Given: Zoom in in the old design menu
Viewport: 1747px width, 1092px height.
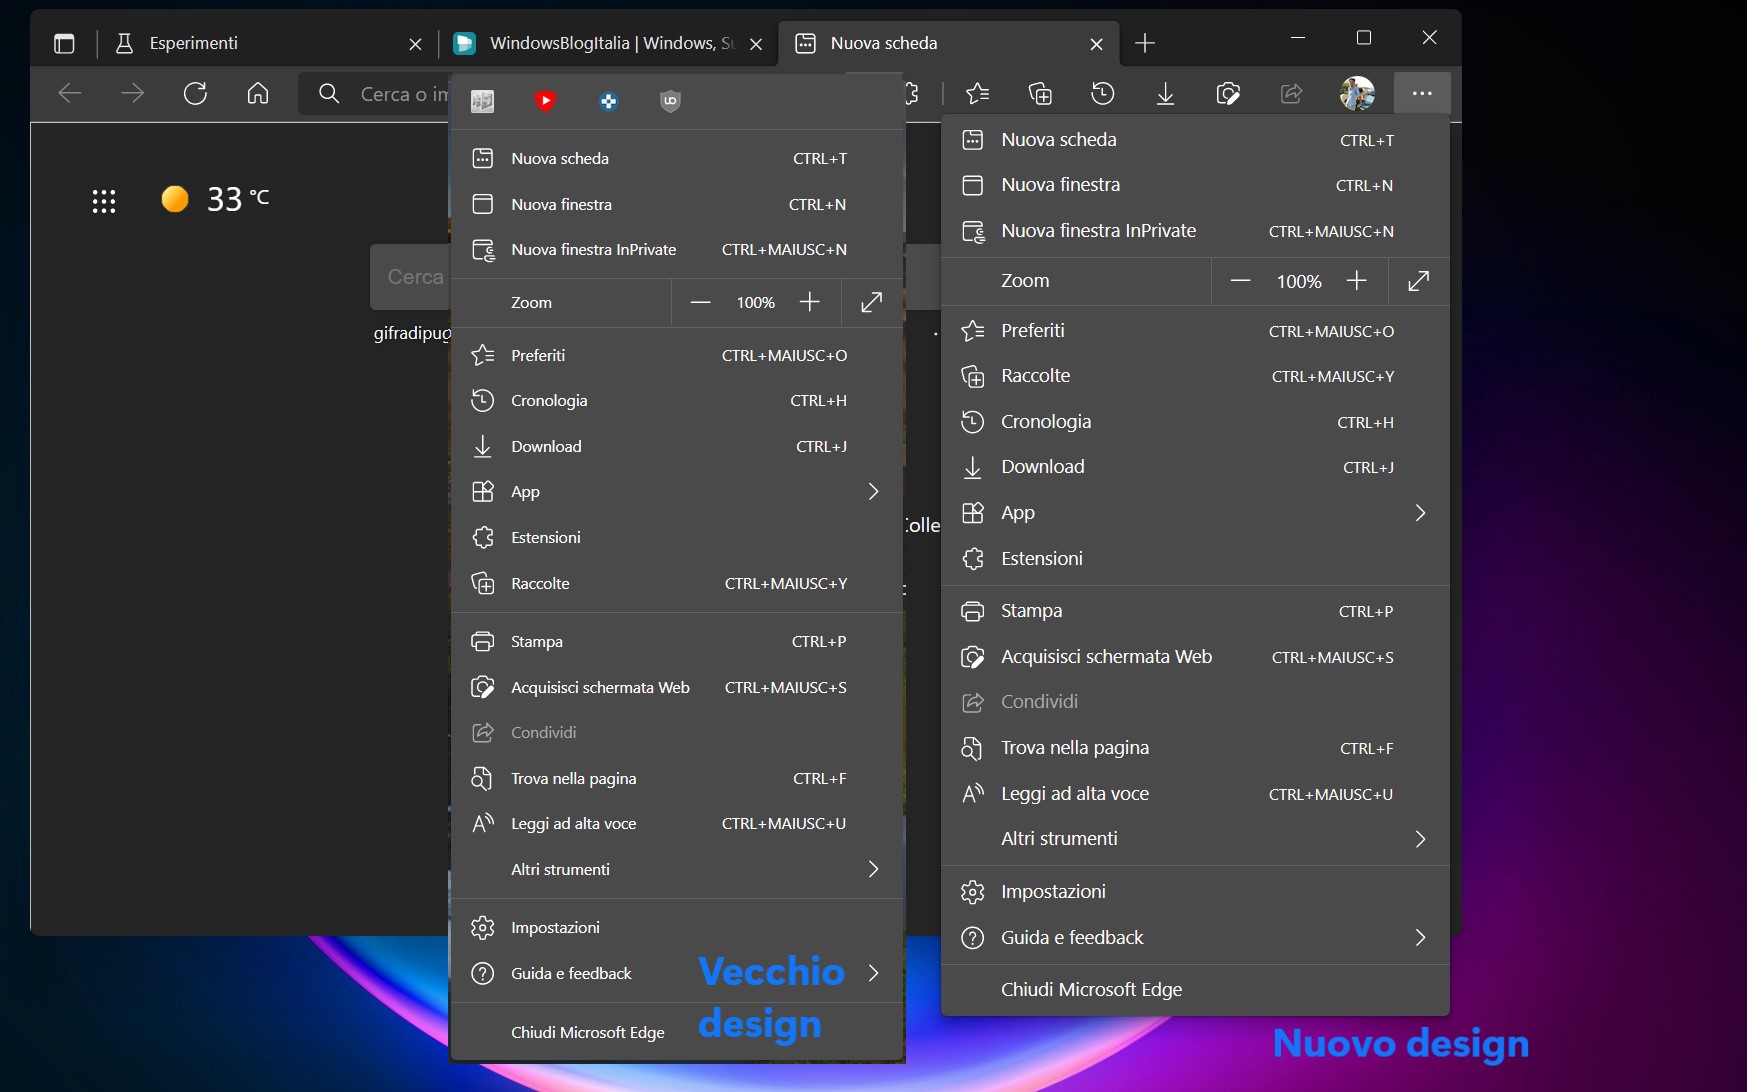Looking at the screenshot, I should [x=809, y=302].
